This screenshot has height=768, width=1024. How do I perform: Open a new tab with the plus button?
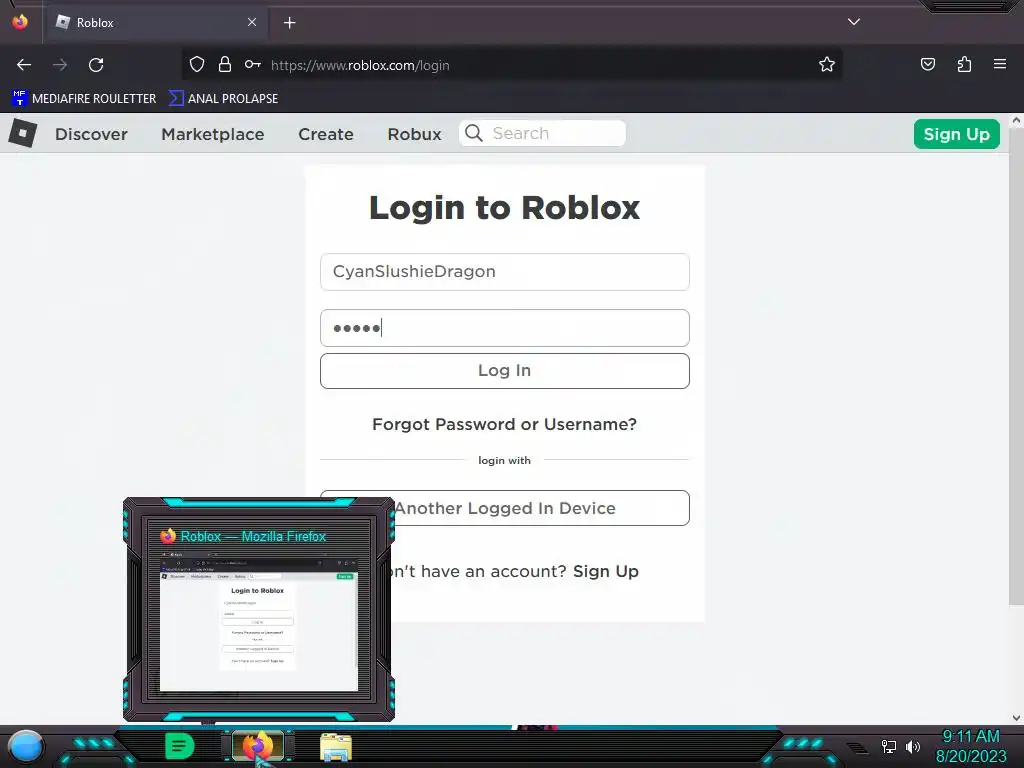click(x=289, y=23)
